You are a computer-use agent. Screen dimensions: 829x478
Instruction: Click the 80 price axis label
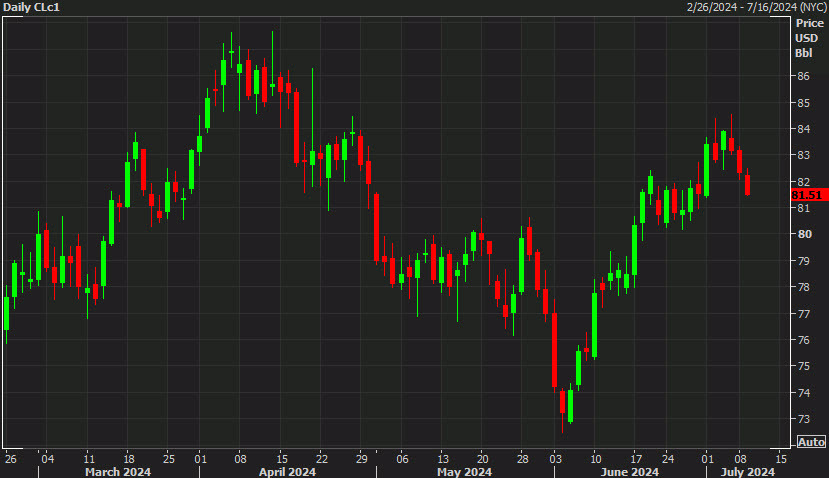pyautogui.click(x=804, y=234)
